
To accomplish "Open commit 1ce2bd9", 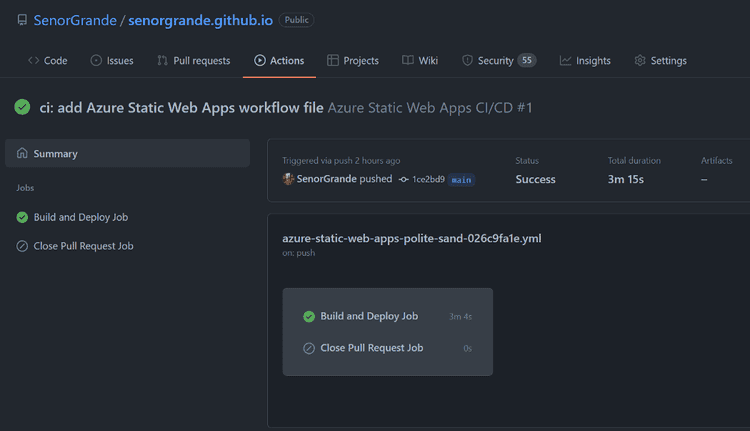I will point(428,179).
